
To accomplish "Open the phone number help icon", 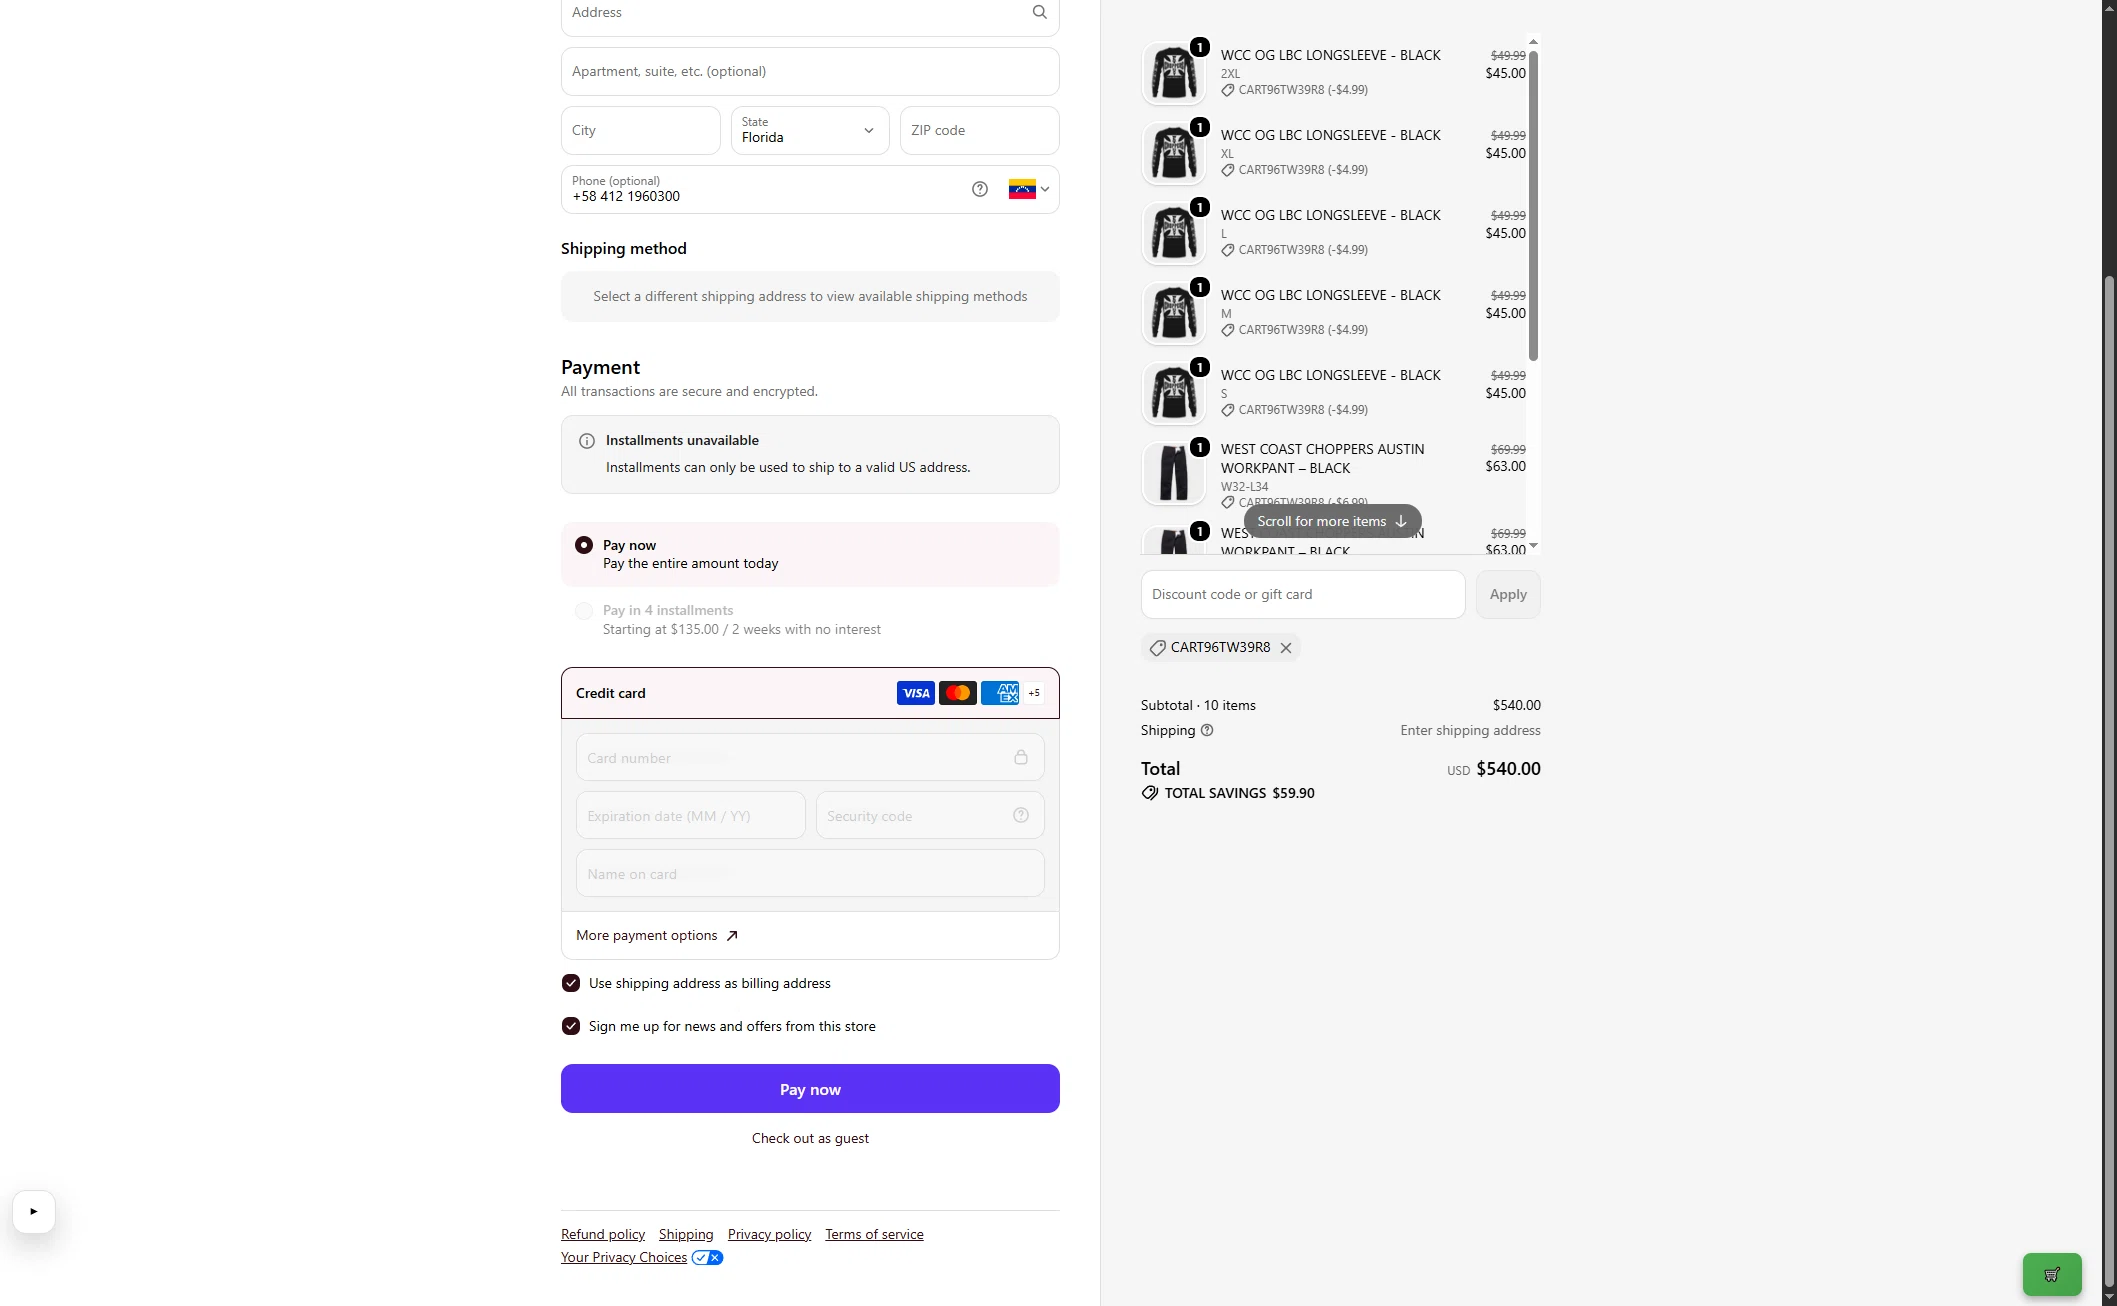I will pyautogui.click(x=980, y=189).
